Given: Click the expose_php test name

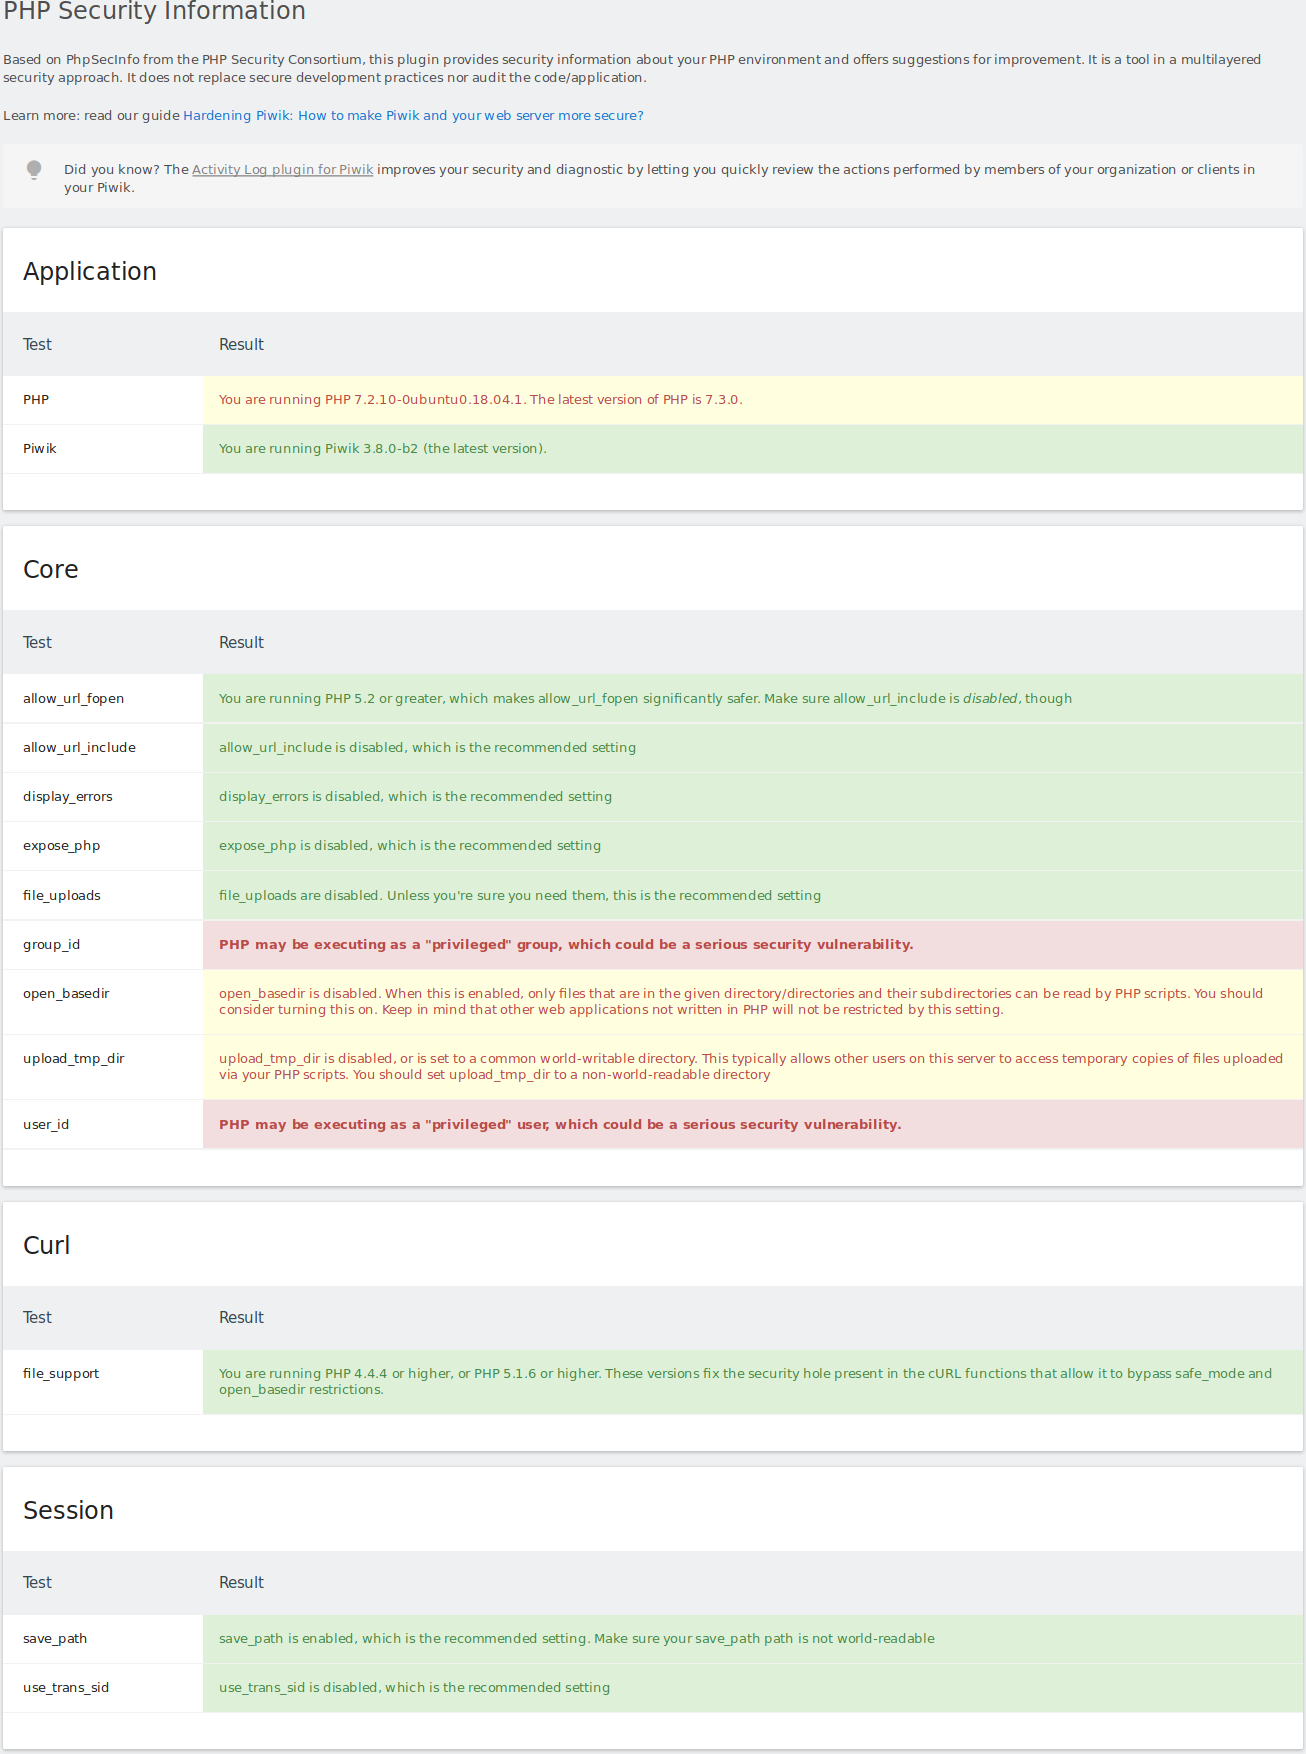Looking at the screenshot, I should (61, 846).
